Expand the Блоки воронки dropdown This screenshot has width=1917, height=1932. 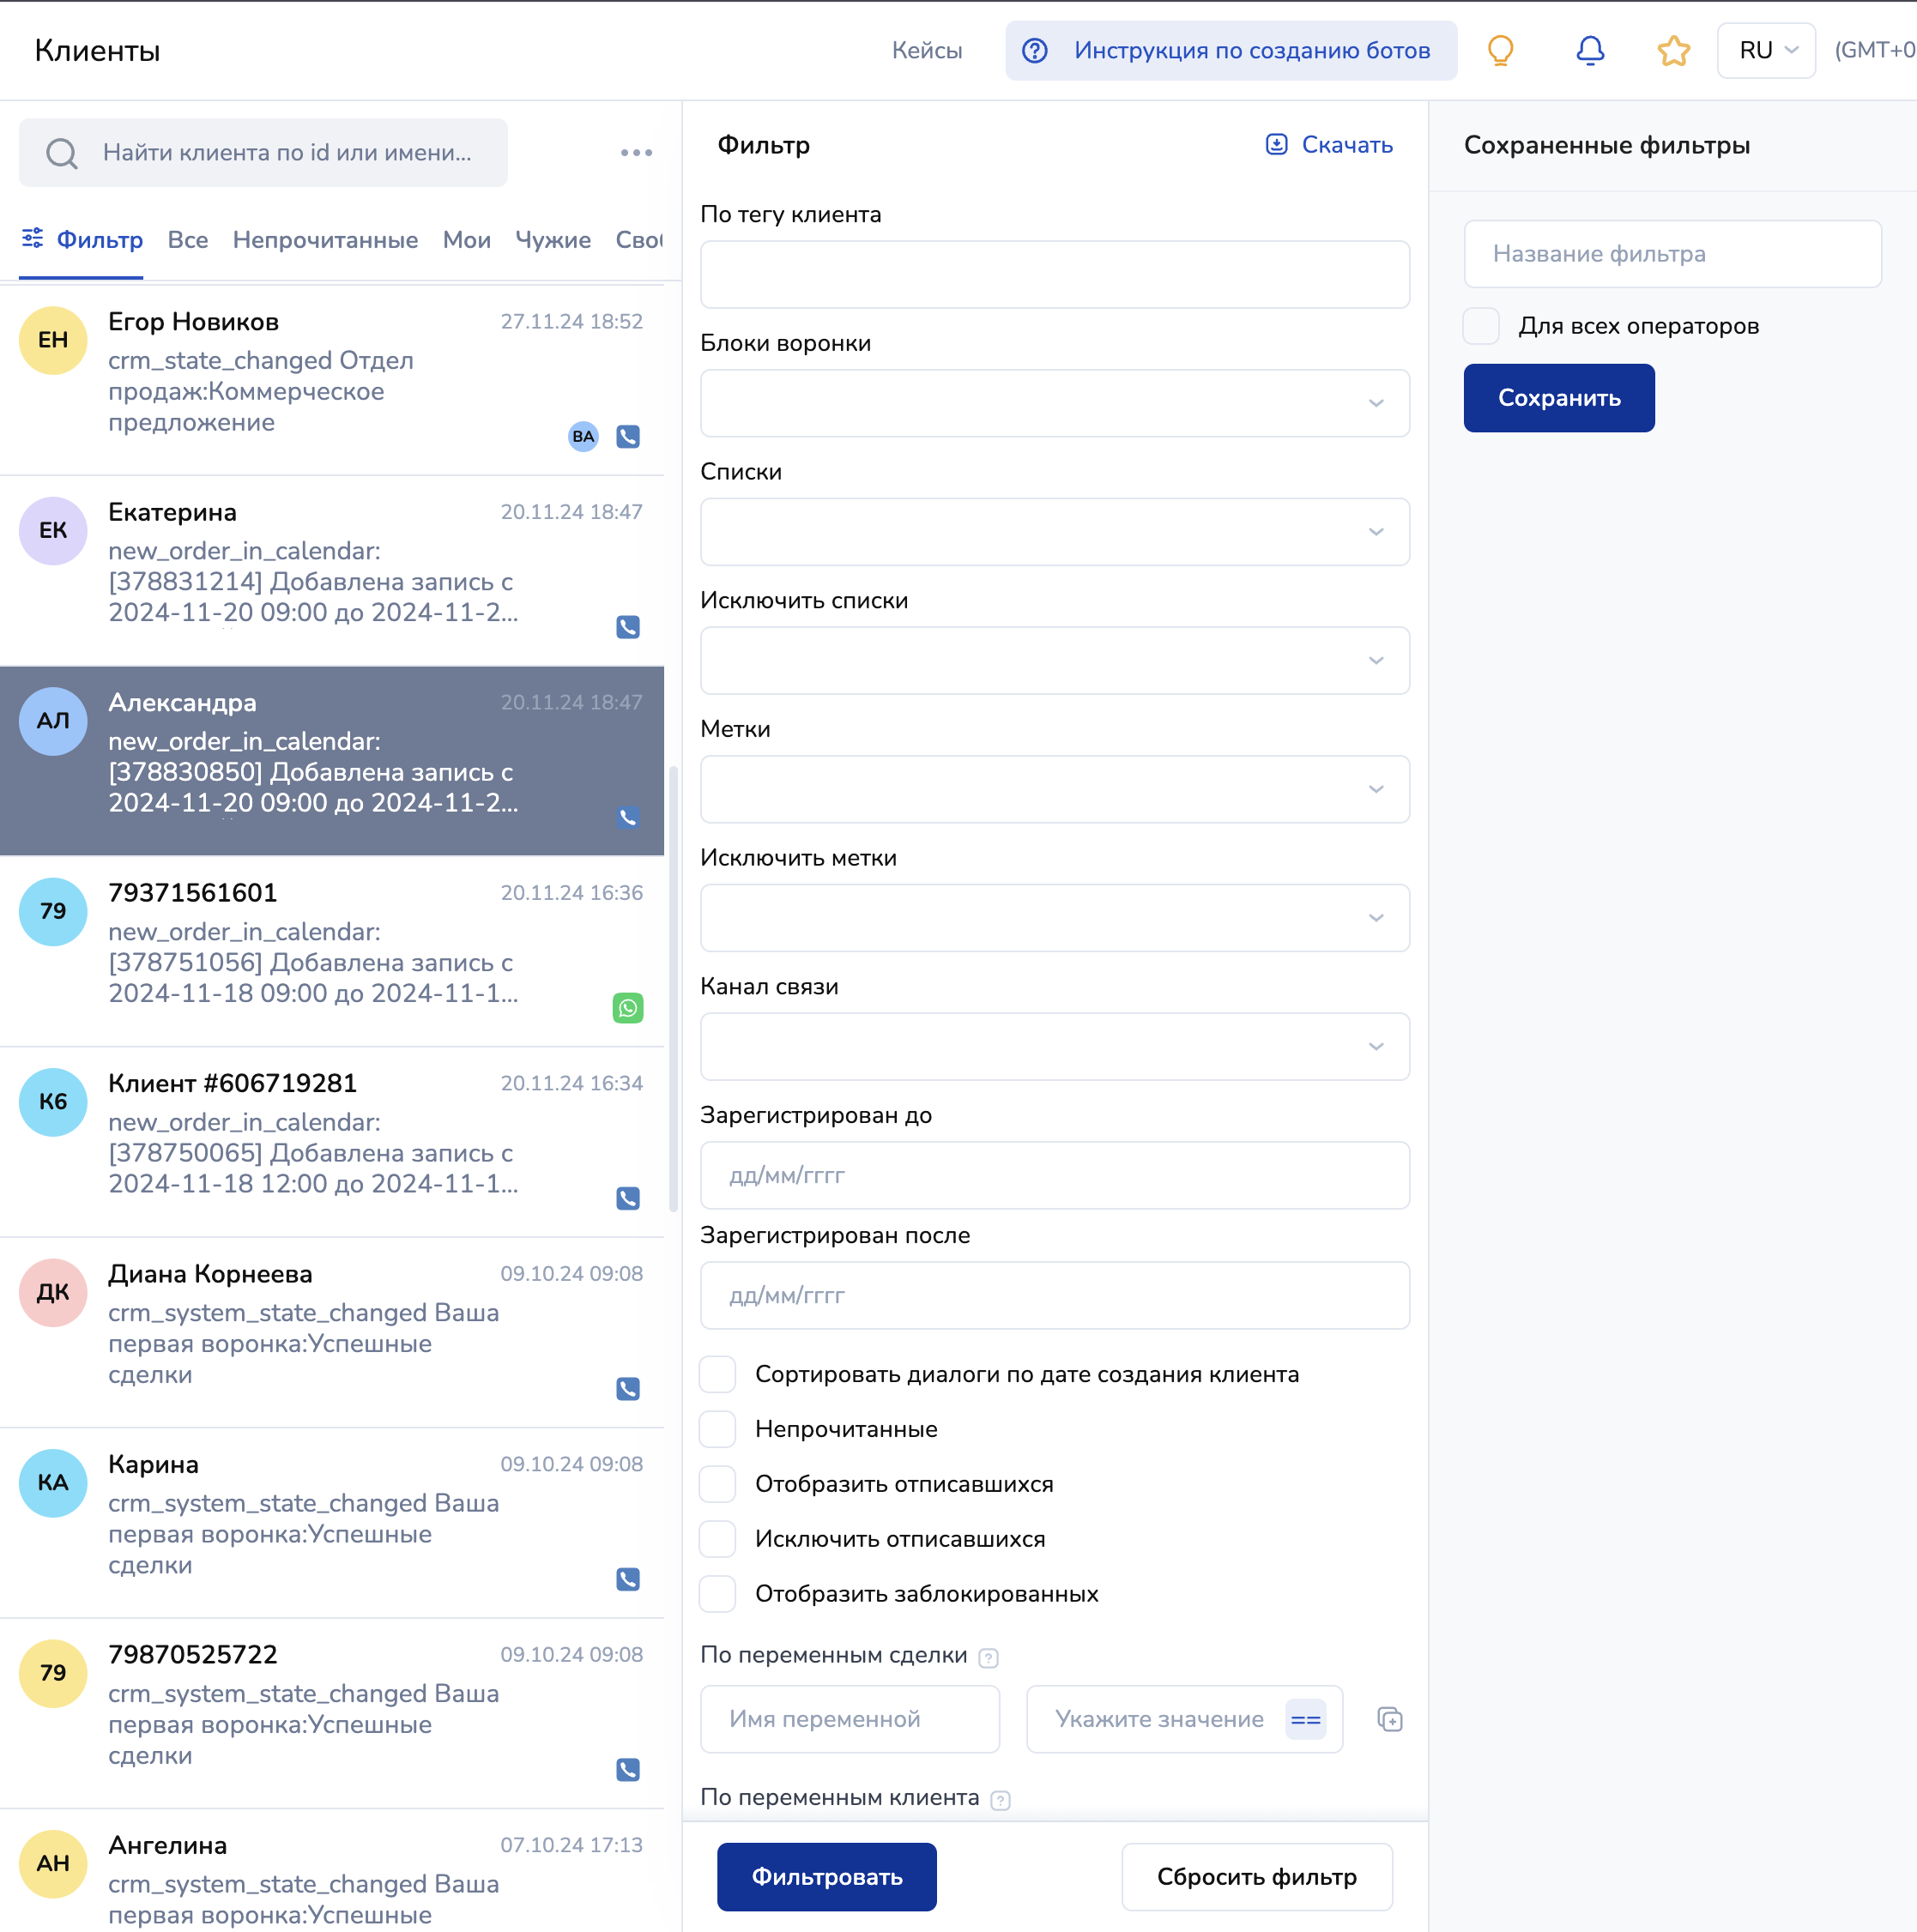[x=1055, y=403]
